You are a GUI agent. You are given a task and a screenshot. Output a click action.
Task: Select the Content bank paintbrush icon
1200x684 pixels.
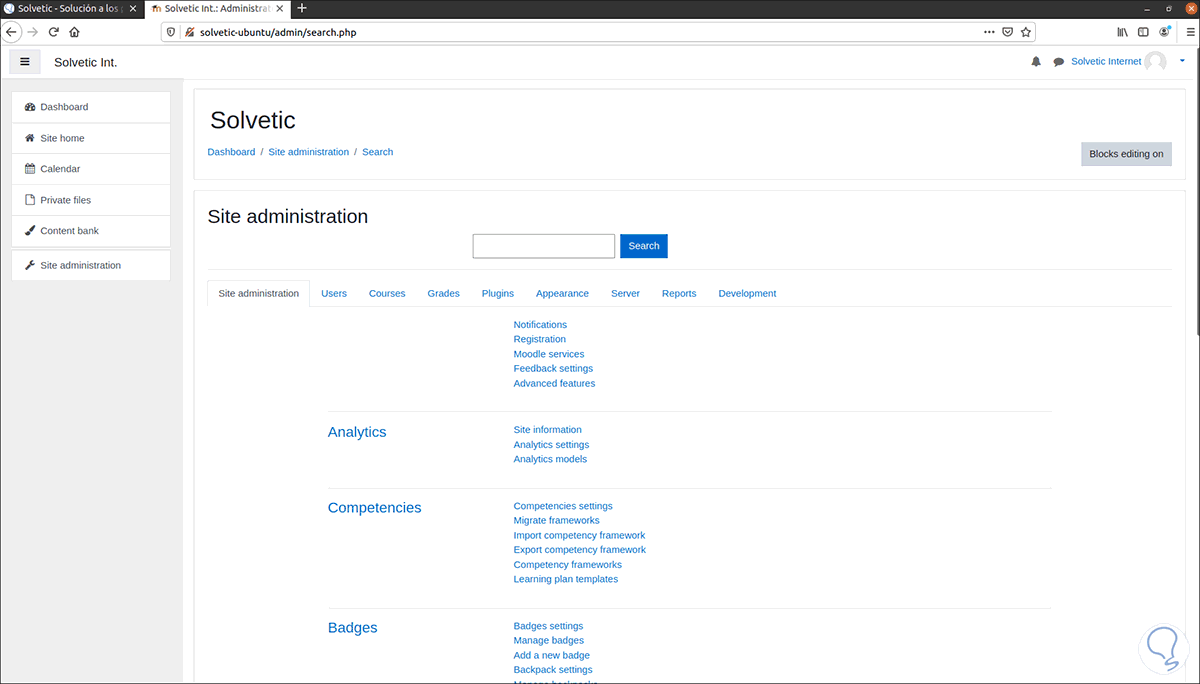(x=31, y=230)
